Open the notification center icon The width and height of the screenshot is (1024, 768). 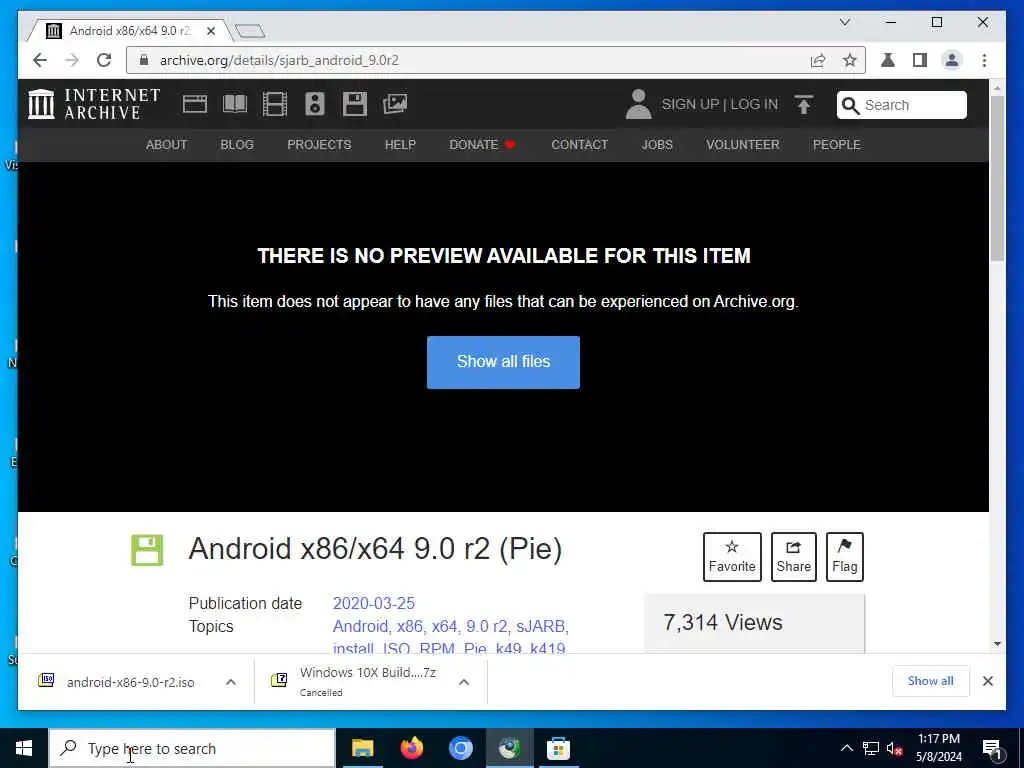click(991, 749)
